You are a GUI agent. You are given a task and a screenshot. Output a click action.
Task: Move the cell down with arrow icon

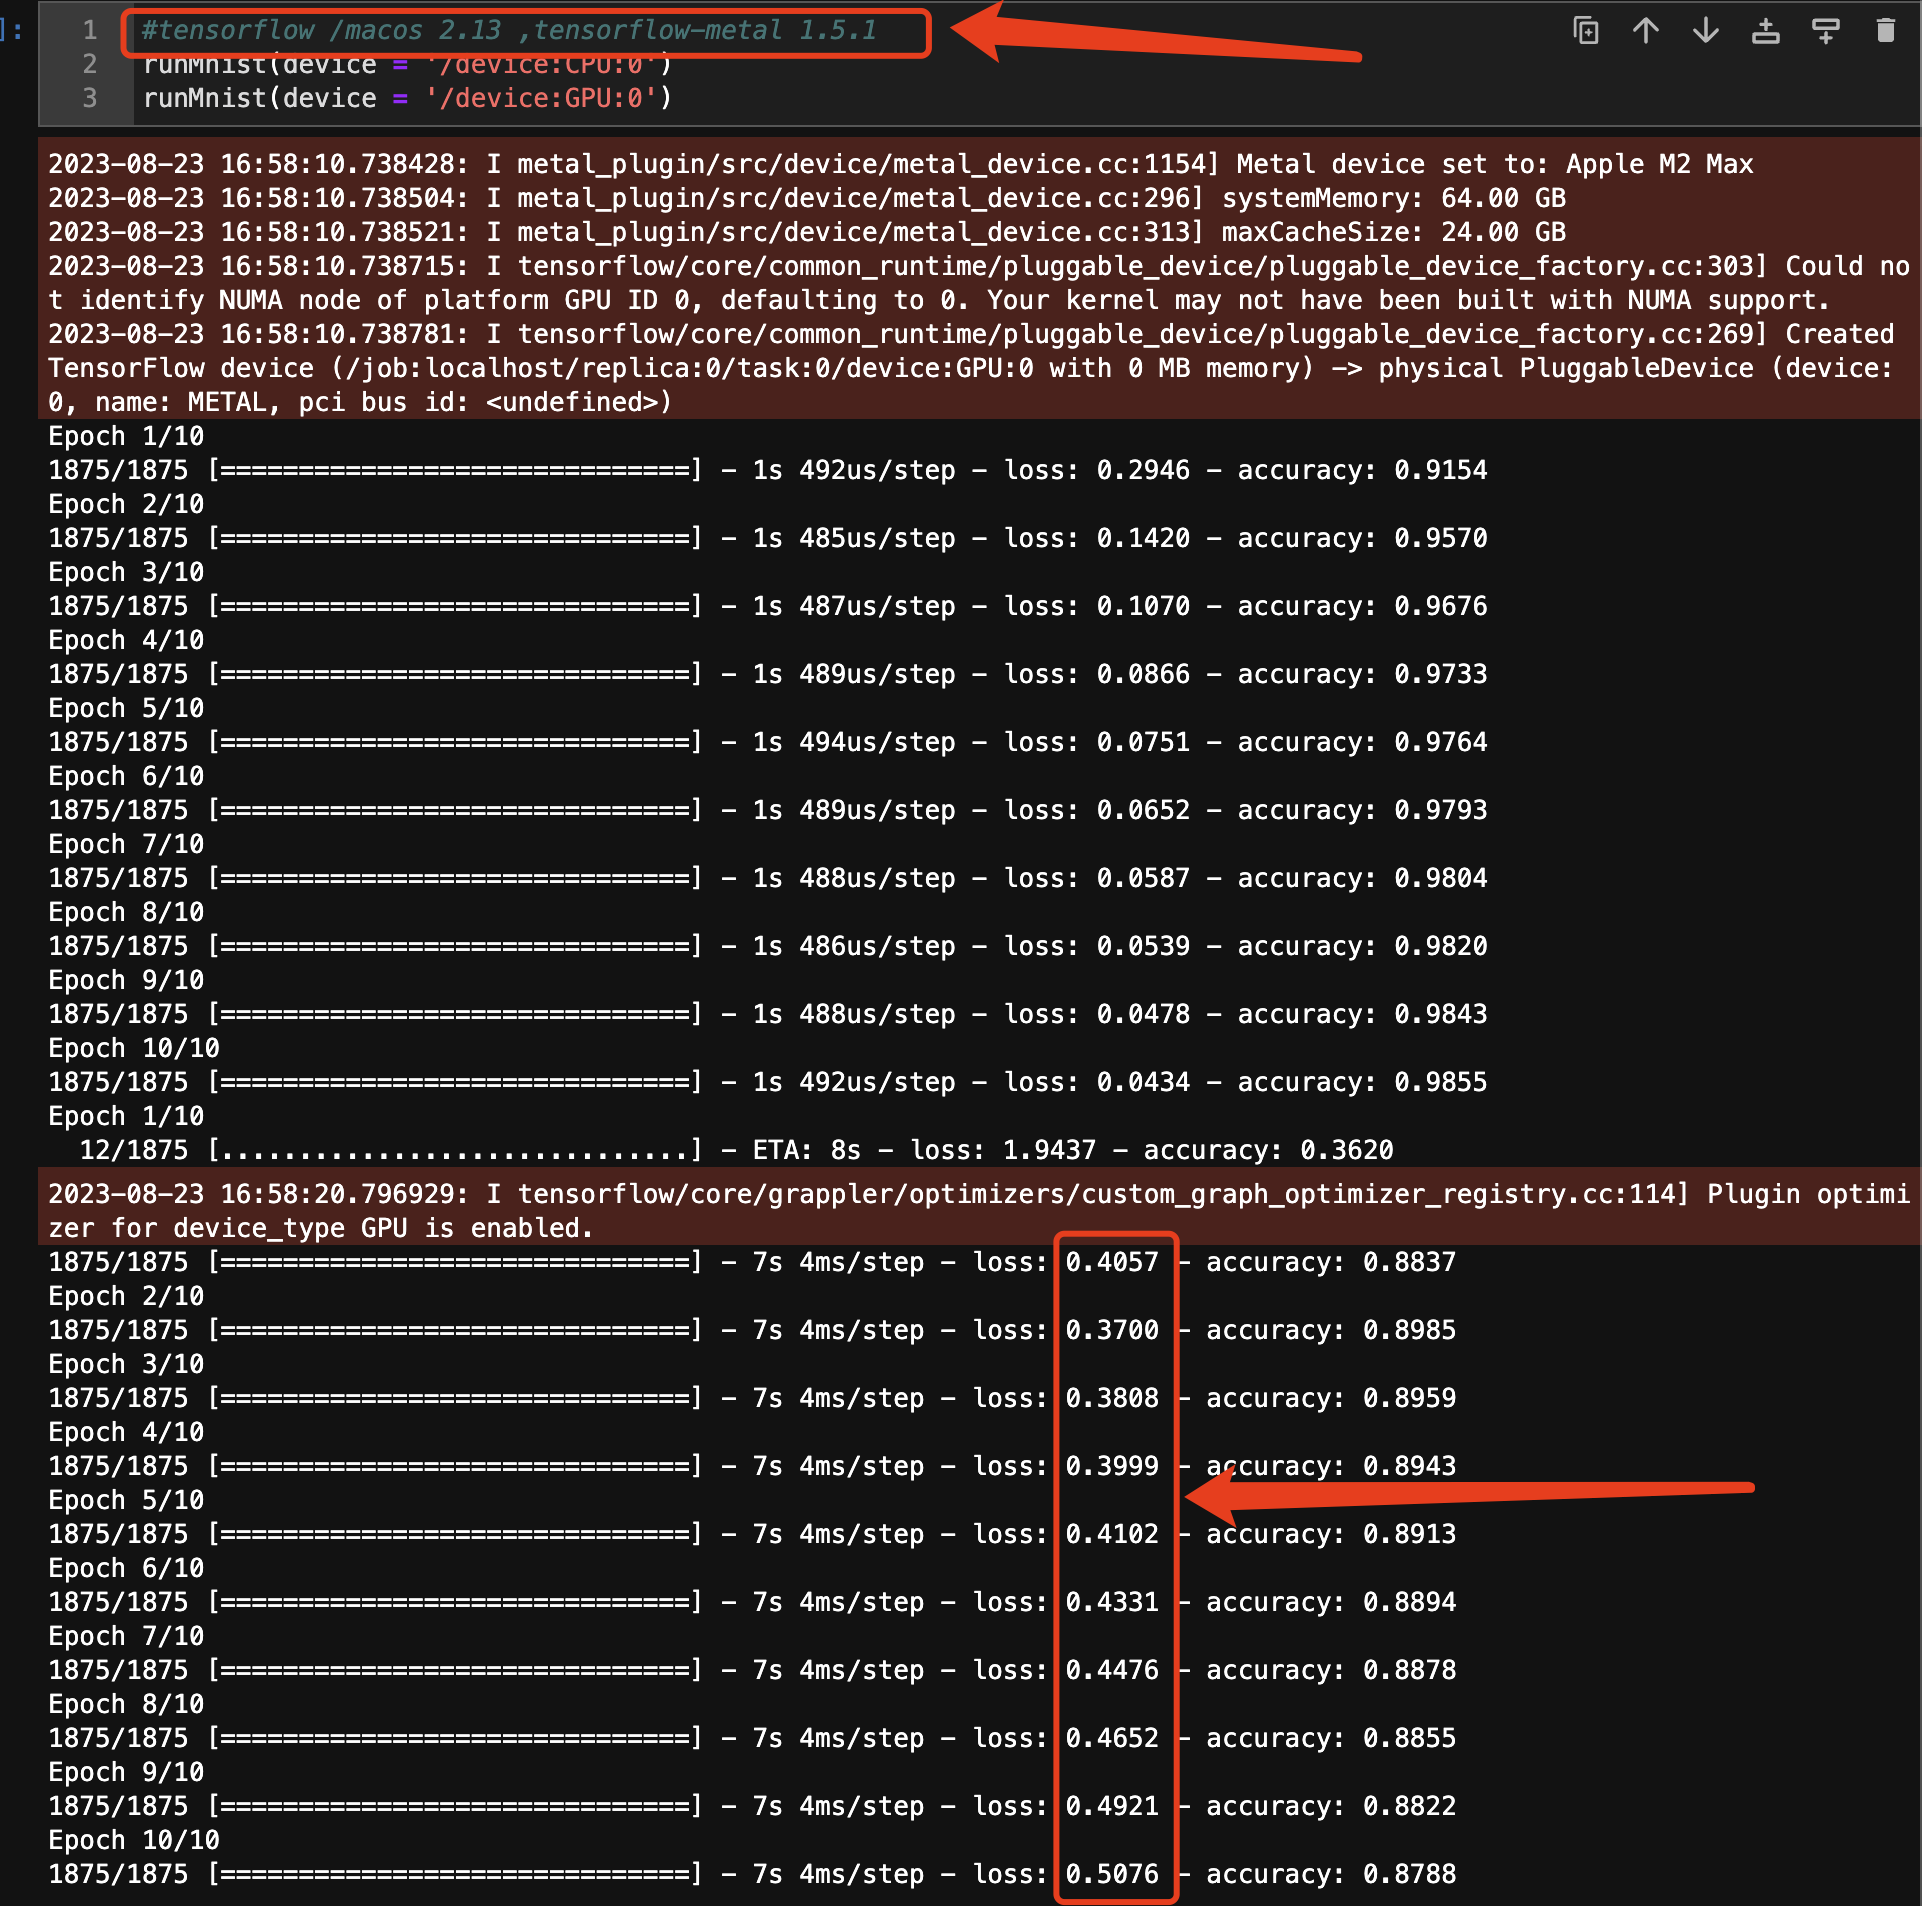[1706, 31]
